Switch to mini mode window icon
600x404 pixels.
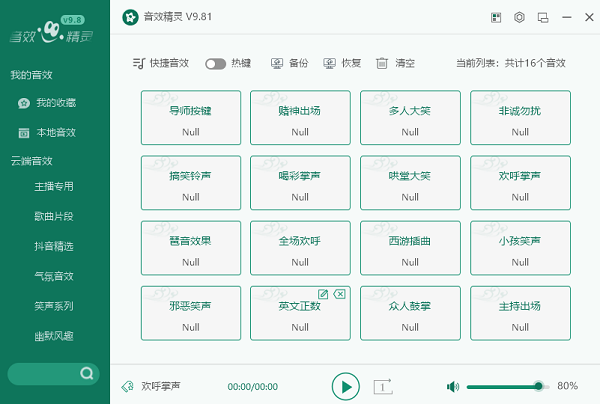click(543, 18)
